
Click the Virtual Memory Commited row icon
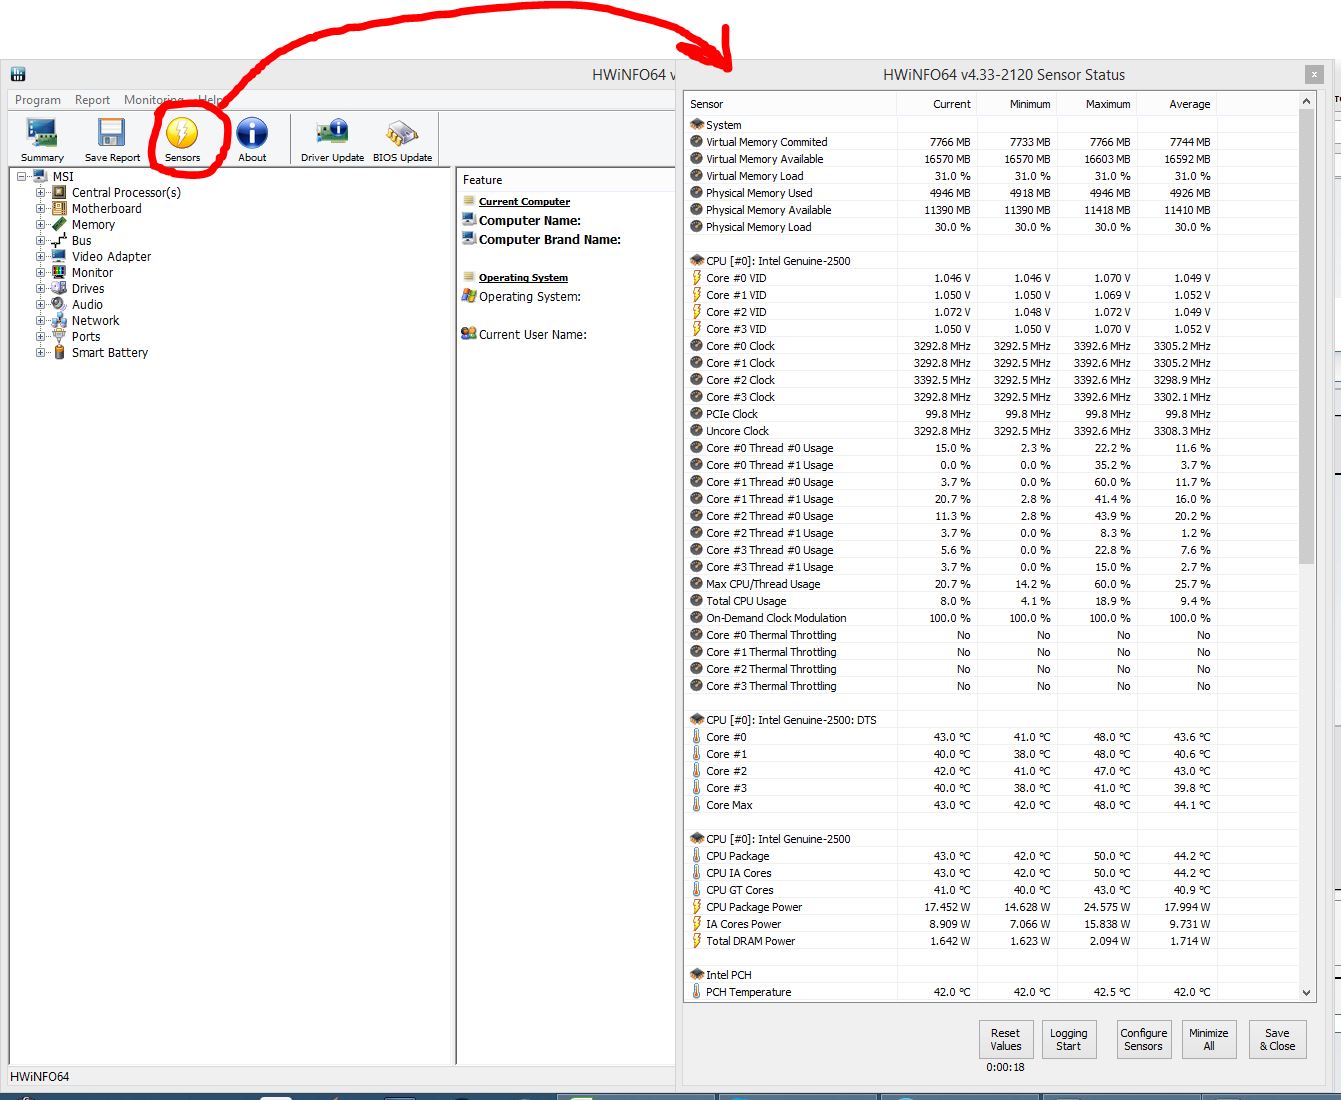(x=697, y=142)
